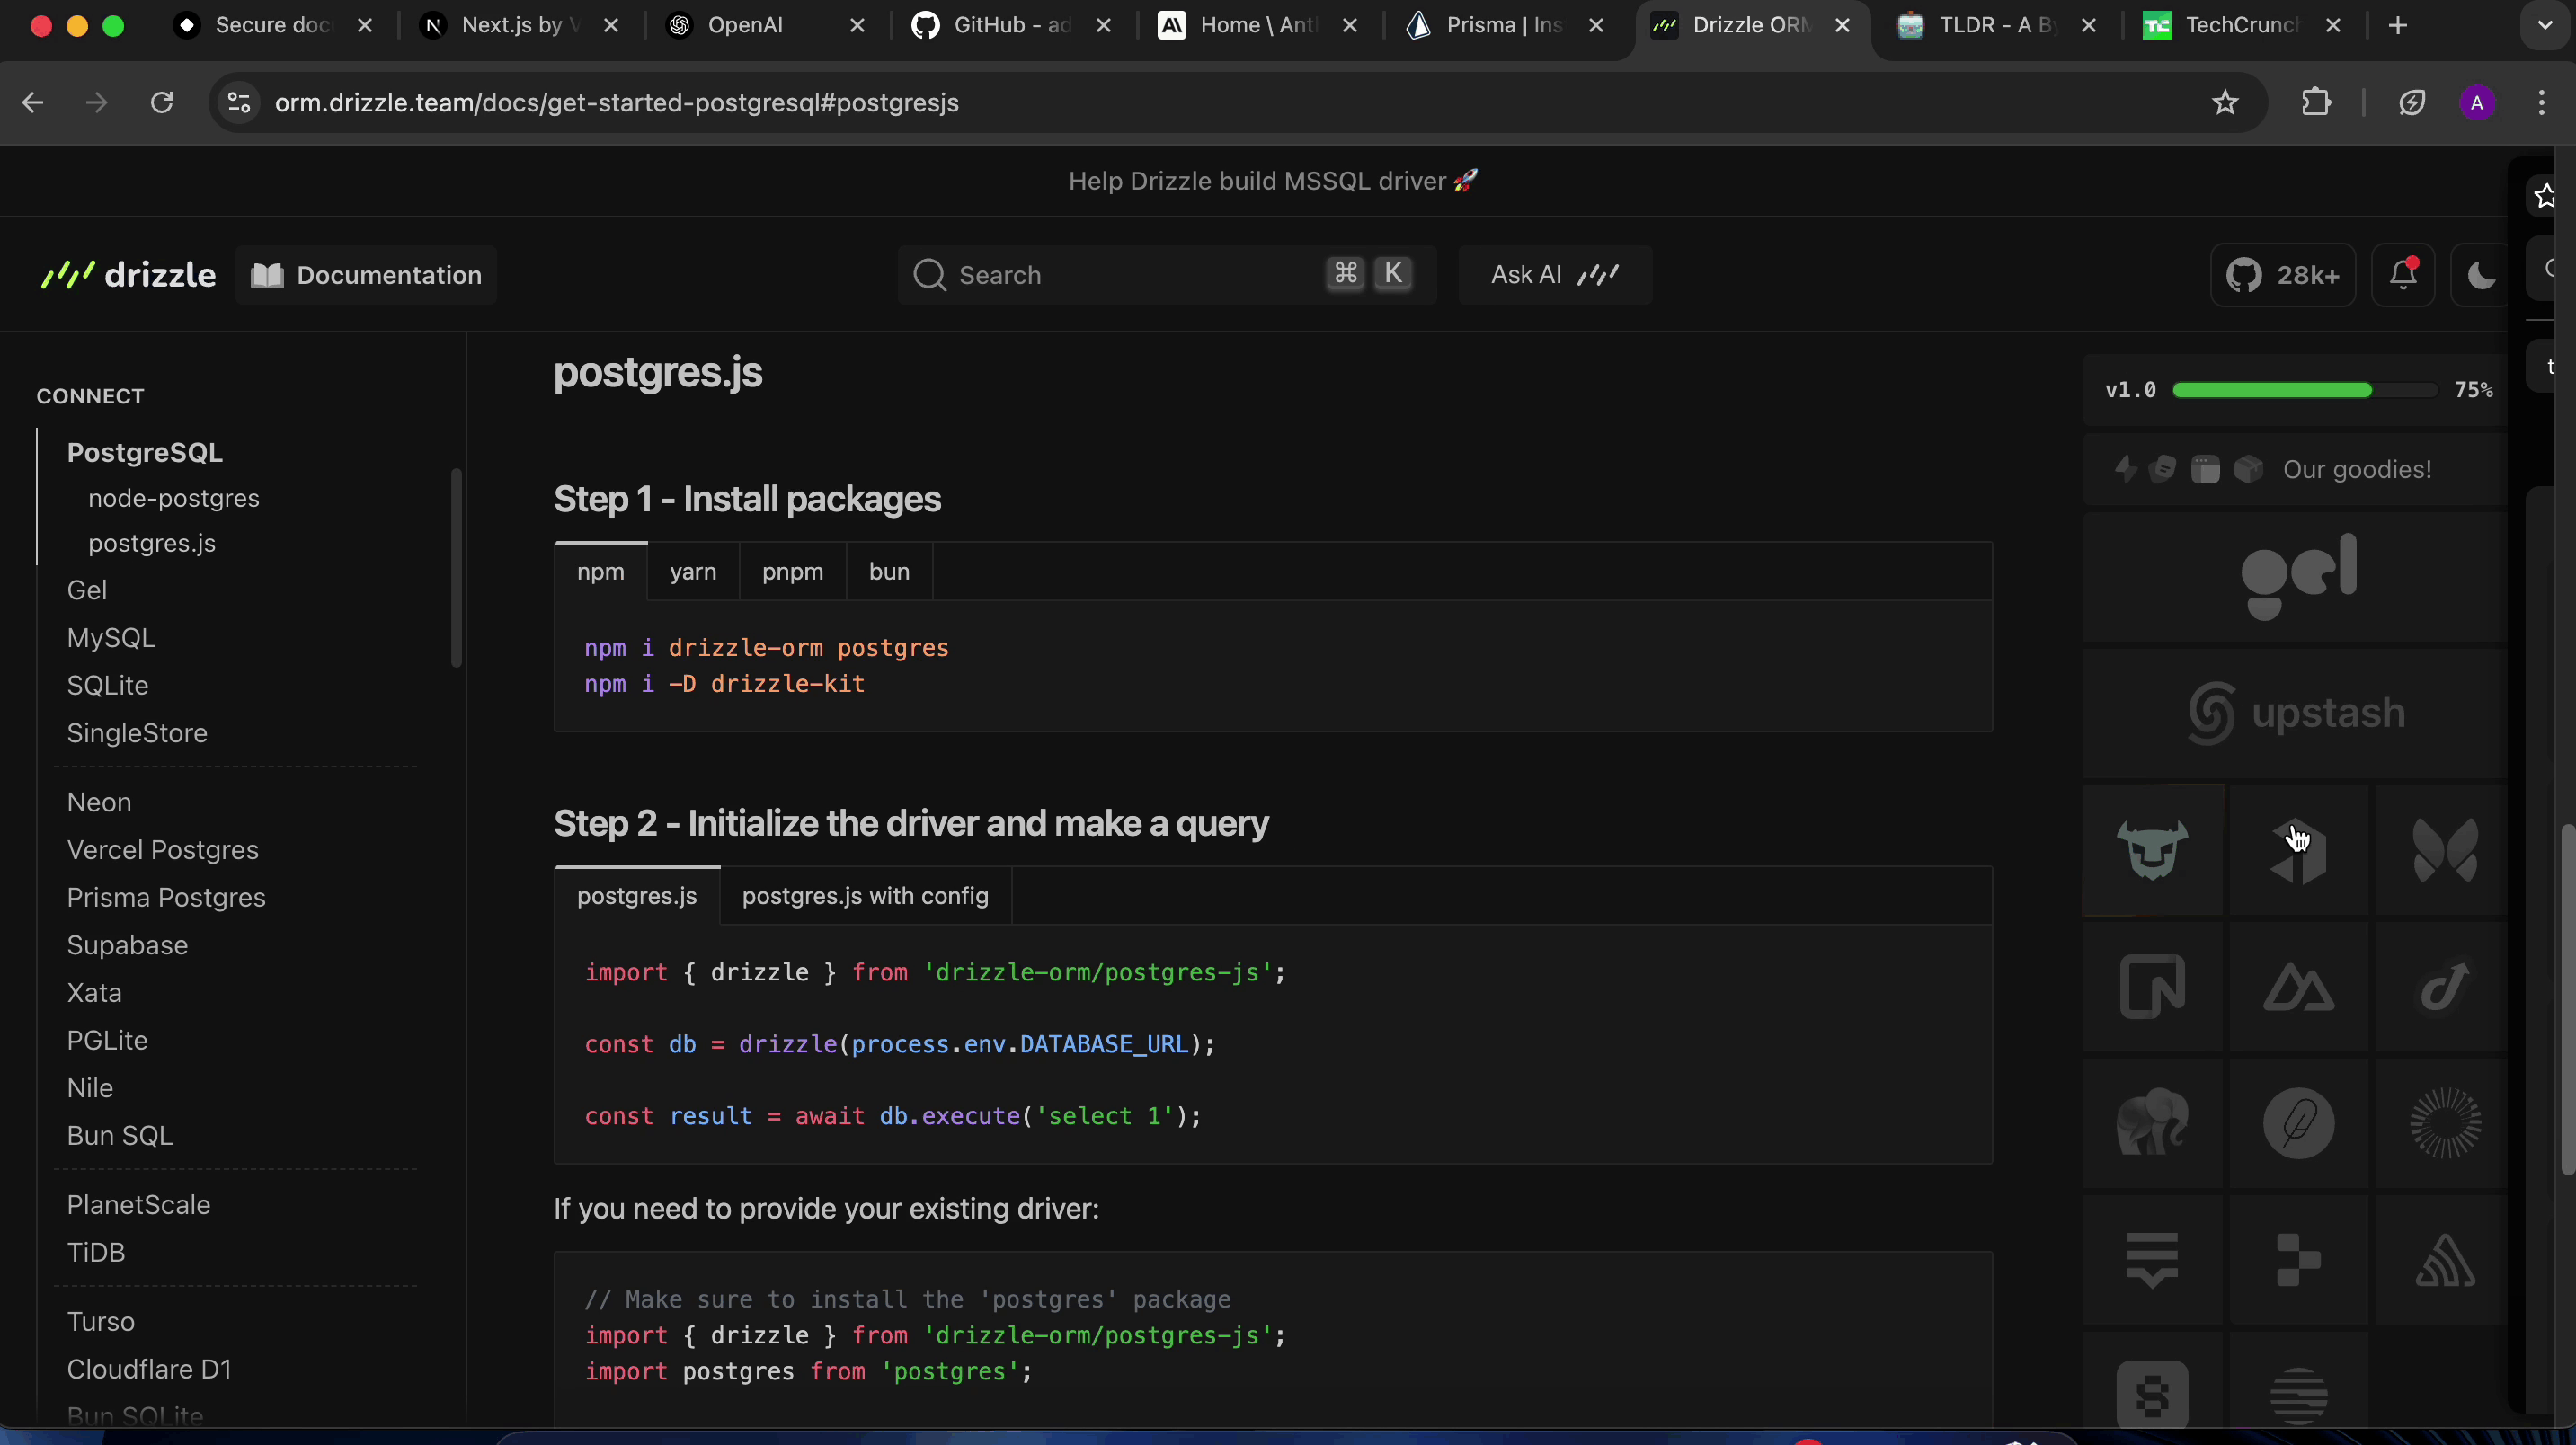The image size is (2576, 1445).
Task: Open the TiDB sidebar link
Action: pyautogui.click(x=96, y=1252)
